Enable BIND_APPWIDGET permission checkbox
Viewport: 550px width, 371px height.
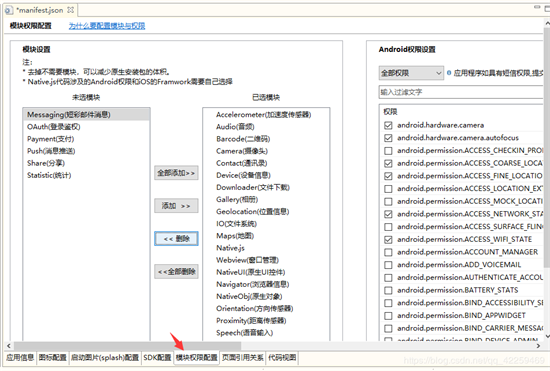click(388, 316)
